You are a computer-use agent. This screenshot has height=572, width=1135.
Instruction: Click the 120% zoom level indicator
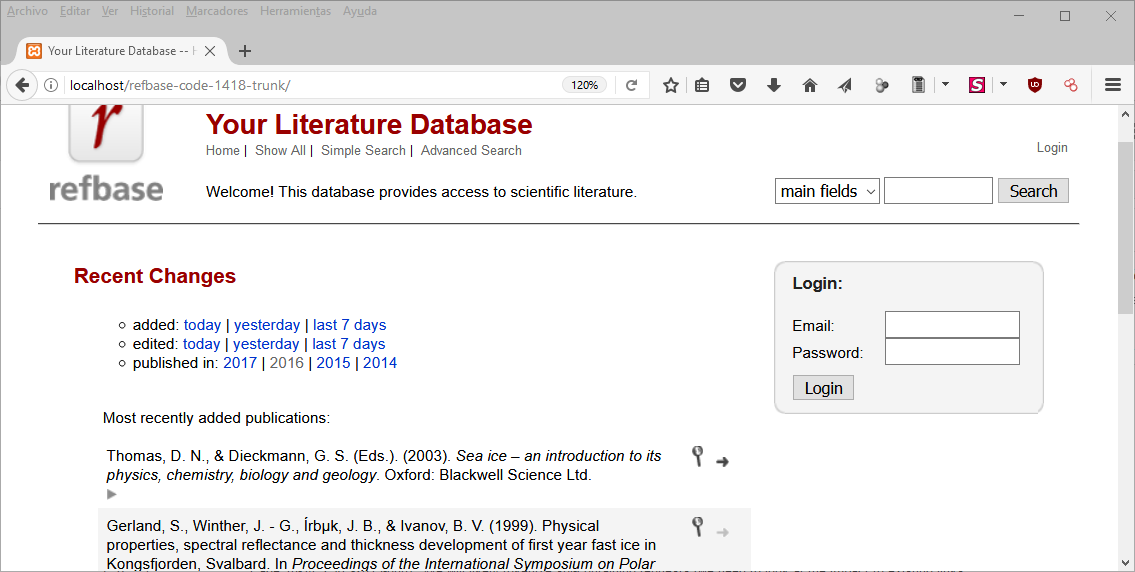coord(584,85)
